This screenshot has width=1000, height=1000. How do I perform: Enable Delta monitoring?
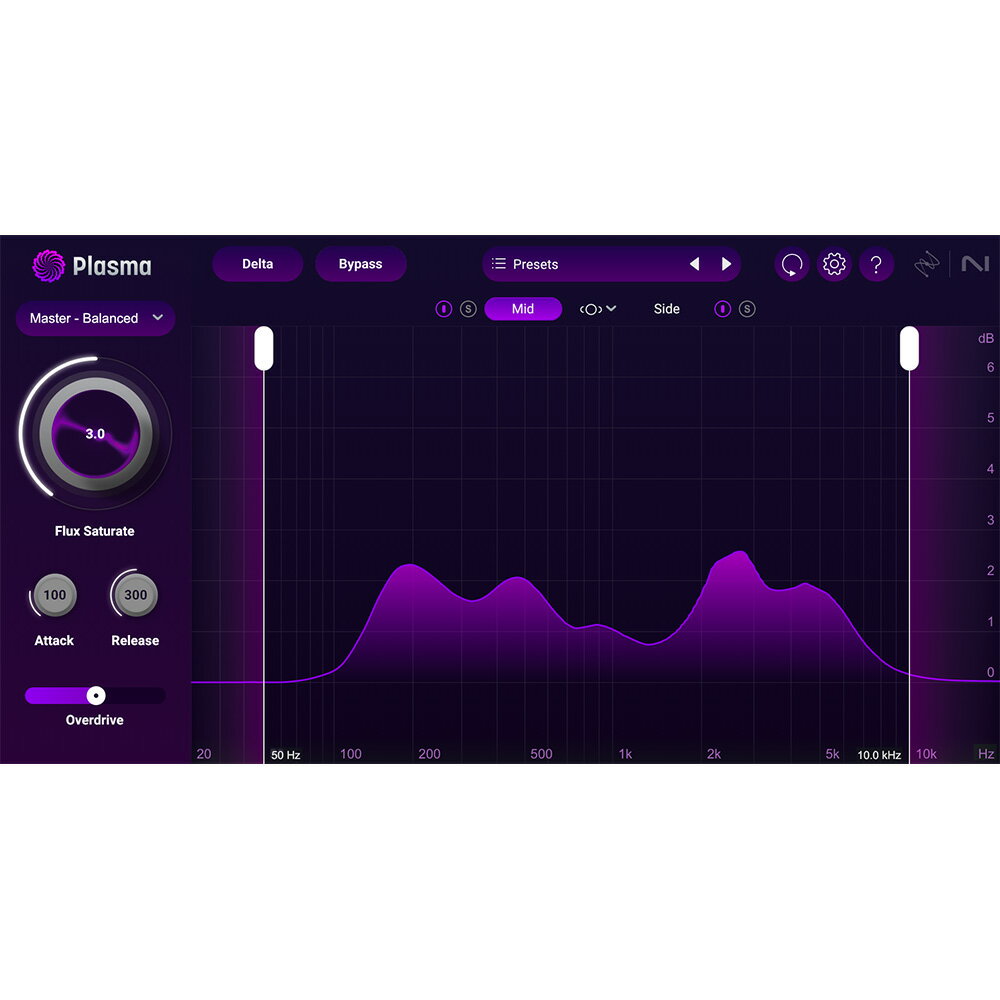[257, 264]
